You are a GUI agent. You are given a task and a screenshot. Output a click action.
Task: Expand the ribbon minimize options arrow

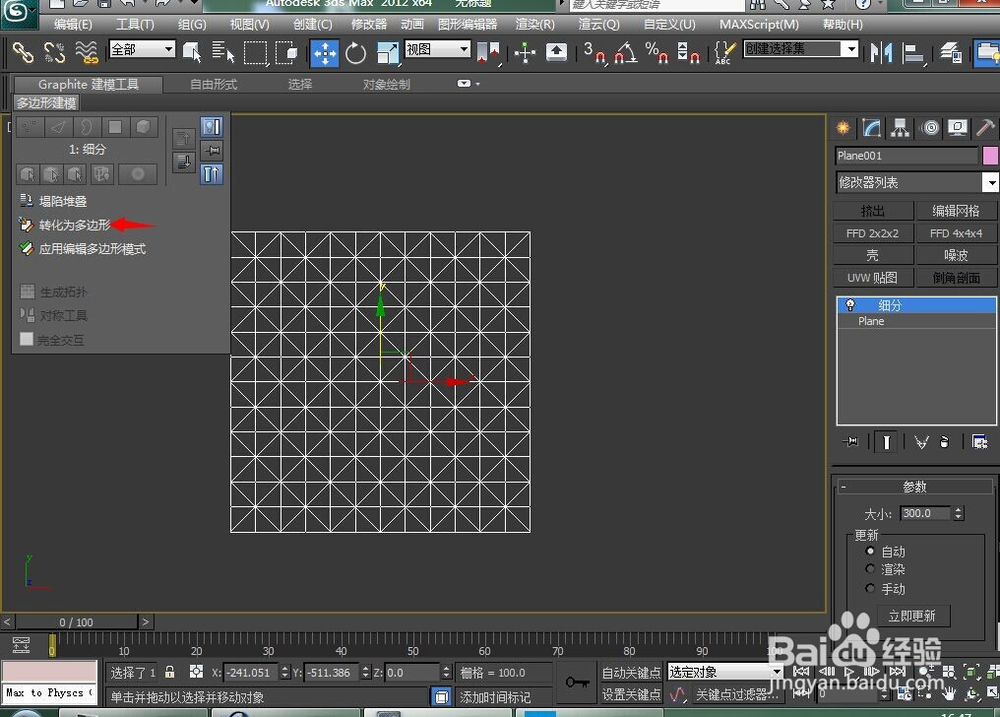[x=478, y=84]
